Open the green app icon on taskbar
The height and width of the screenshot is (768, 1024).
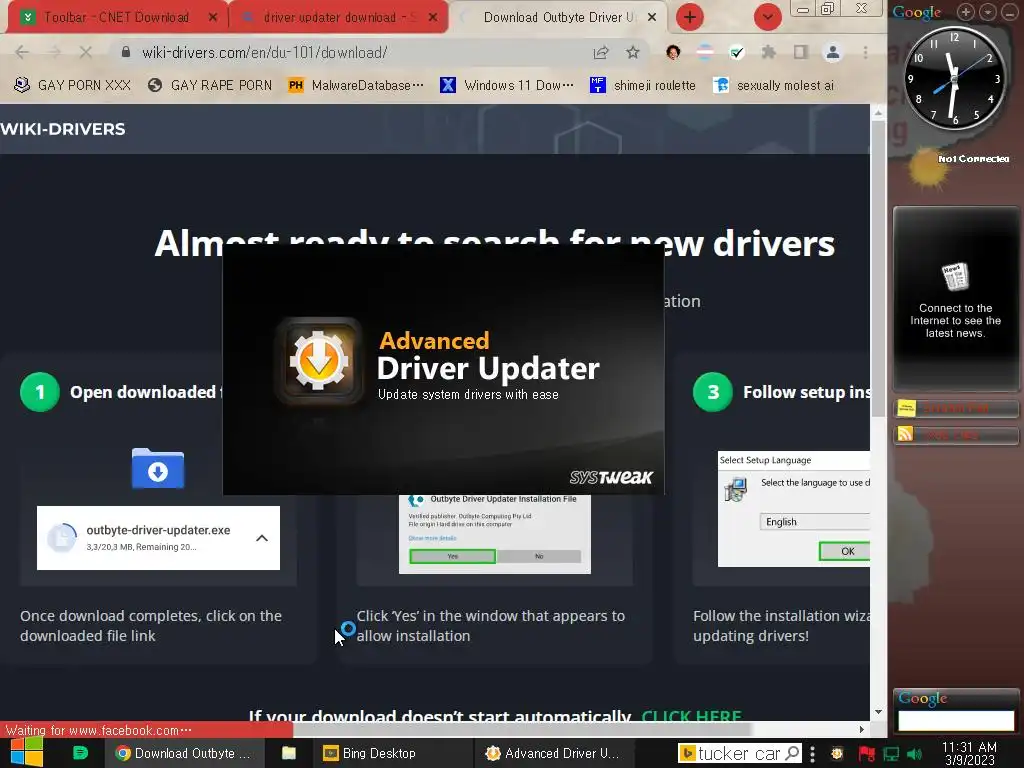pyautogui.click(x=80, y=753)
